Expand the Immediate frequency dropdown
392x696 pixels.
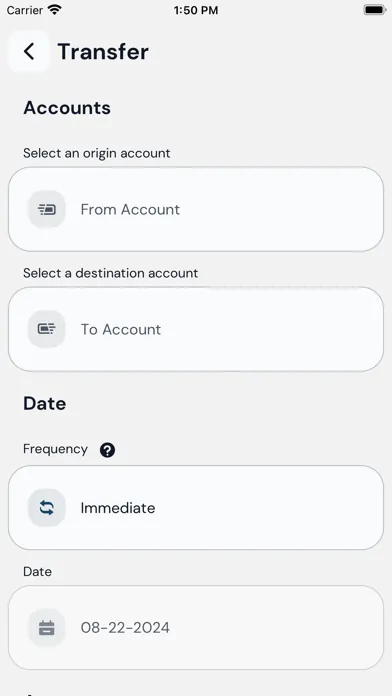[196, 508]
